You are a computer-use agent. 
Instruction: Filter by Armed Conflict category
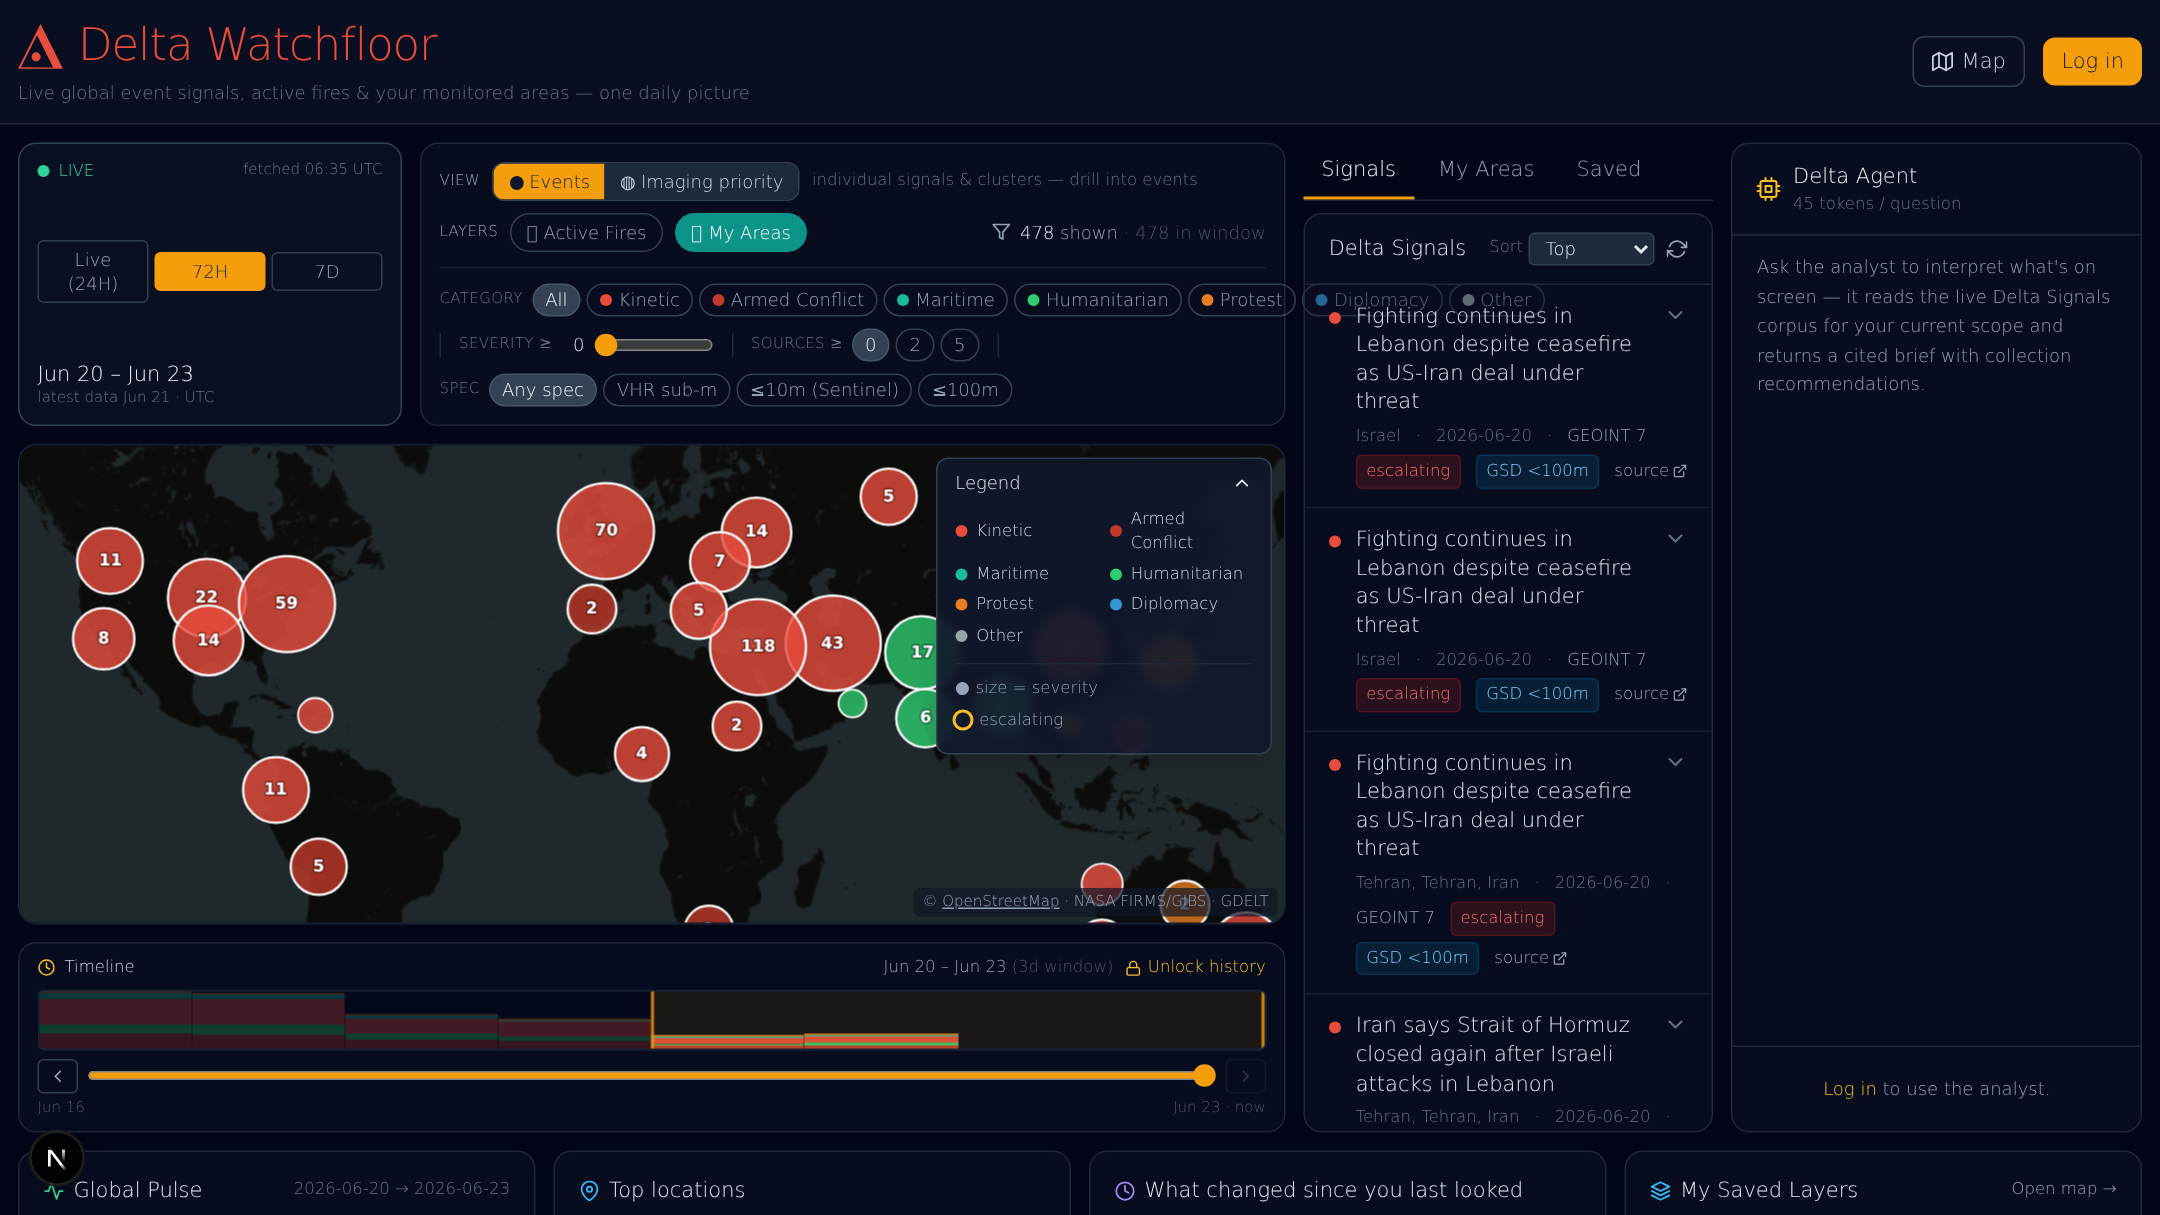point(788,299)
